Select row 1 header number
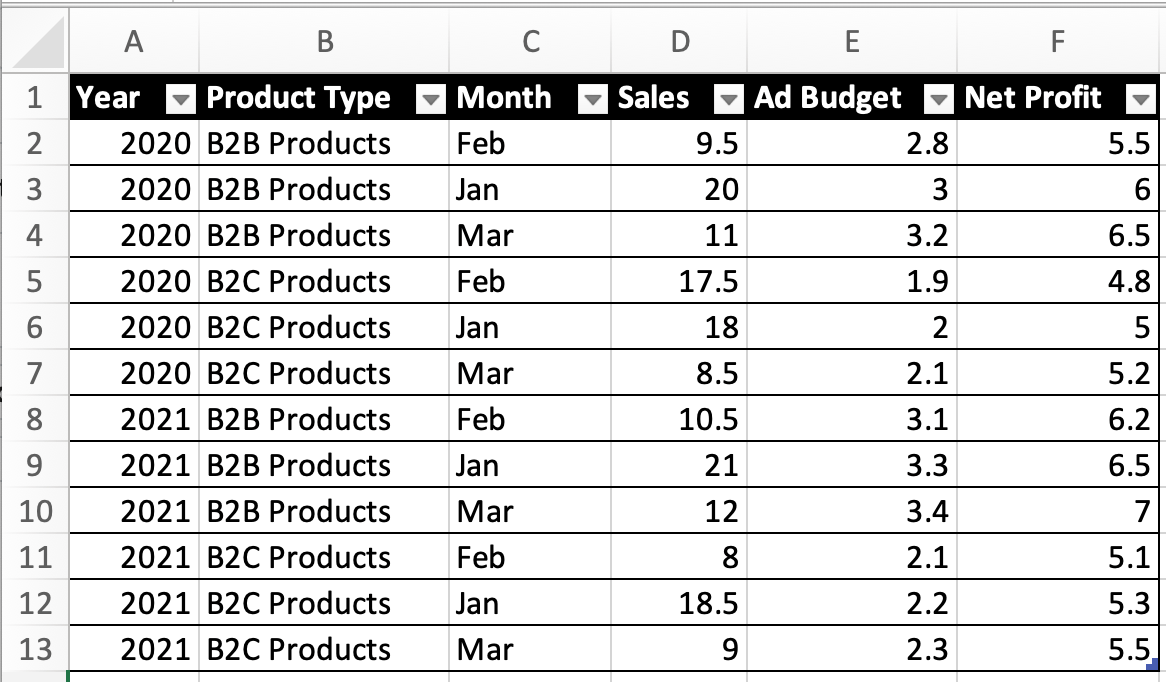 35,98
